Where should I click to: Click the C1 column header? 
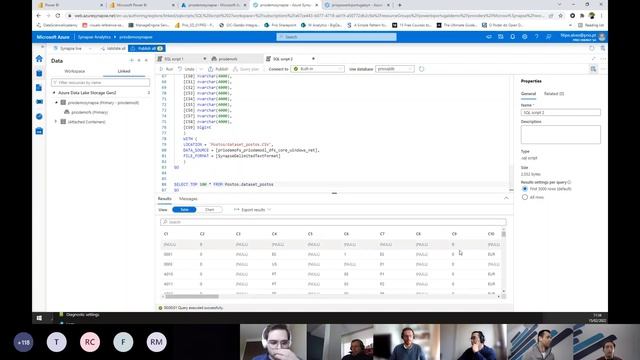(x=166, y=234)
